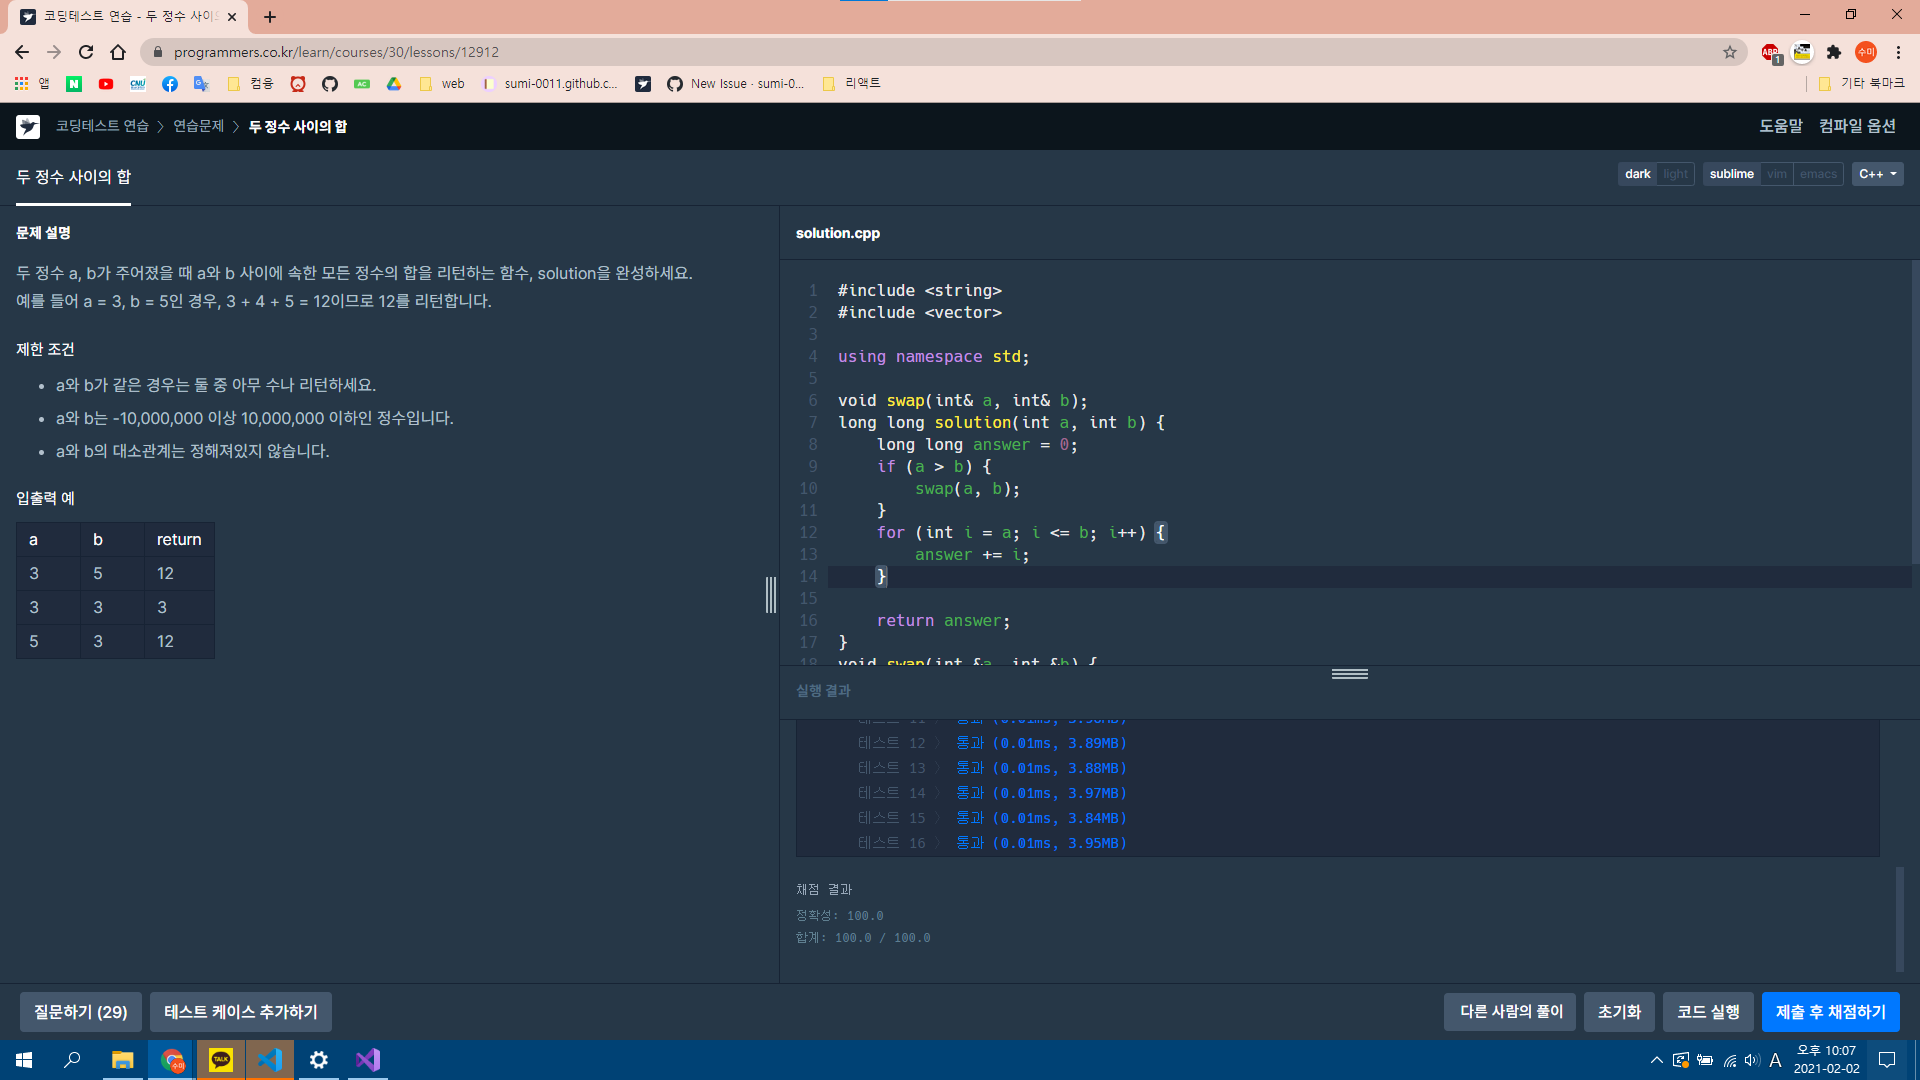Screen dimensions: 1920x1080
Task: Open KakaoTalk from the taskbar
Action: point(221,1060)
